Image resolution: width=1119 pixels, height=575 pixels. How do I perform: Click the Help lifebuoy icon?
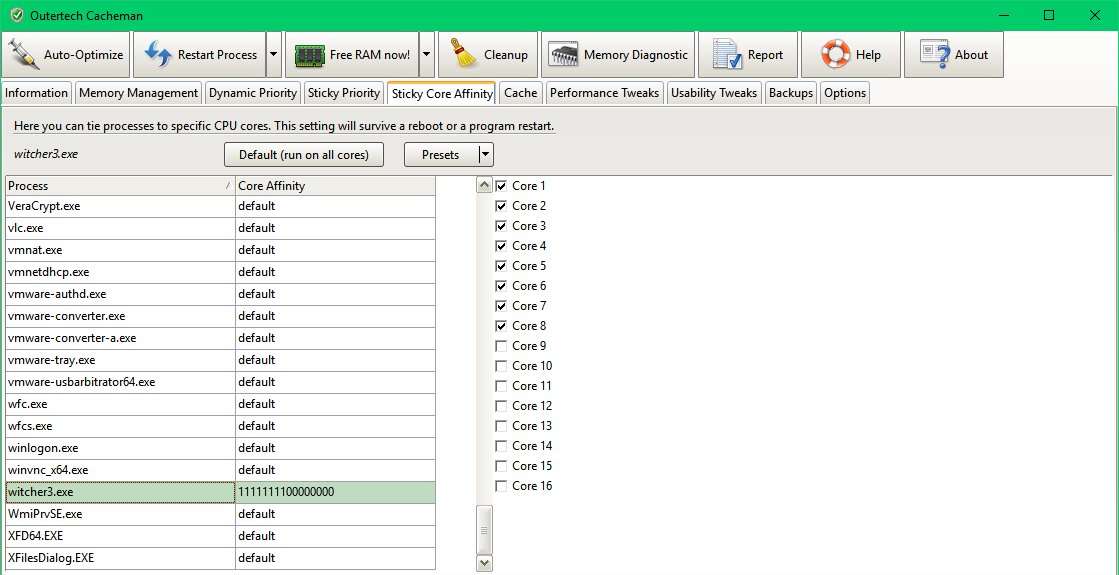click(x=835, y=55)
